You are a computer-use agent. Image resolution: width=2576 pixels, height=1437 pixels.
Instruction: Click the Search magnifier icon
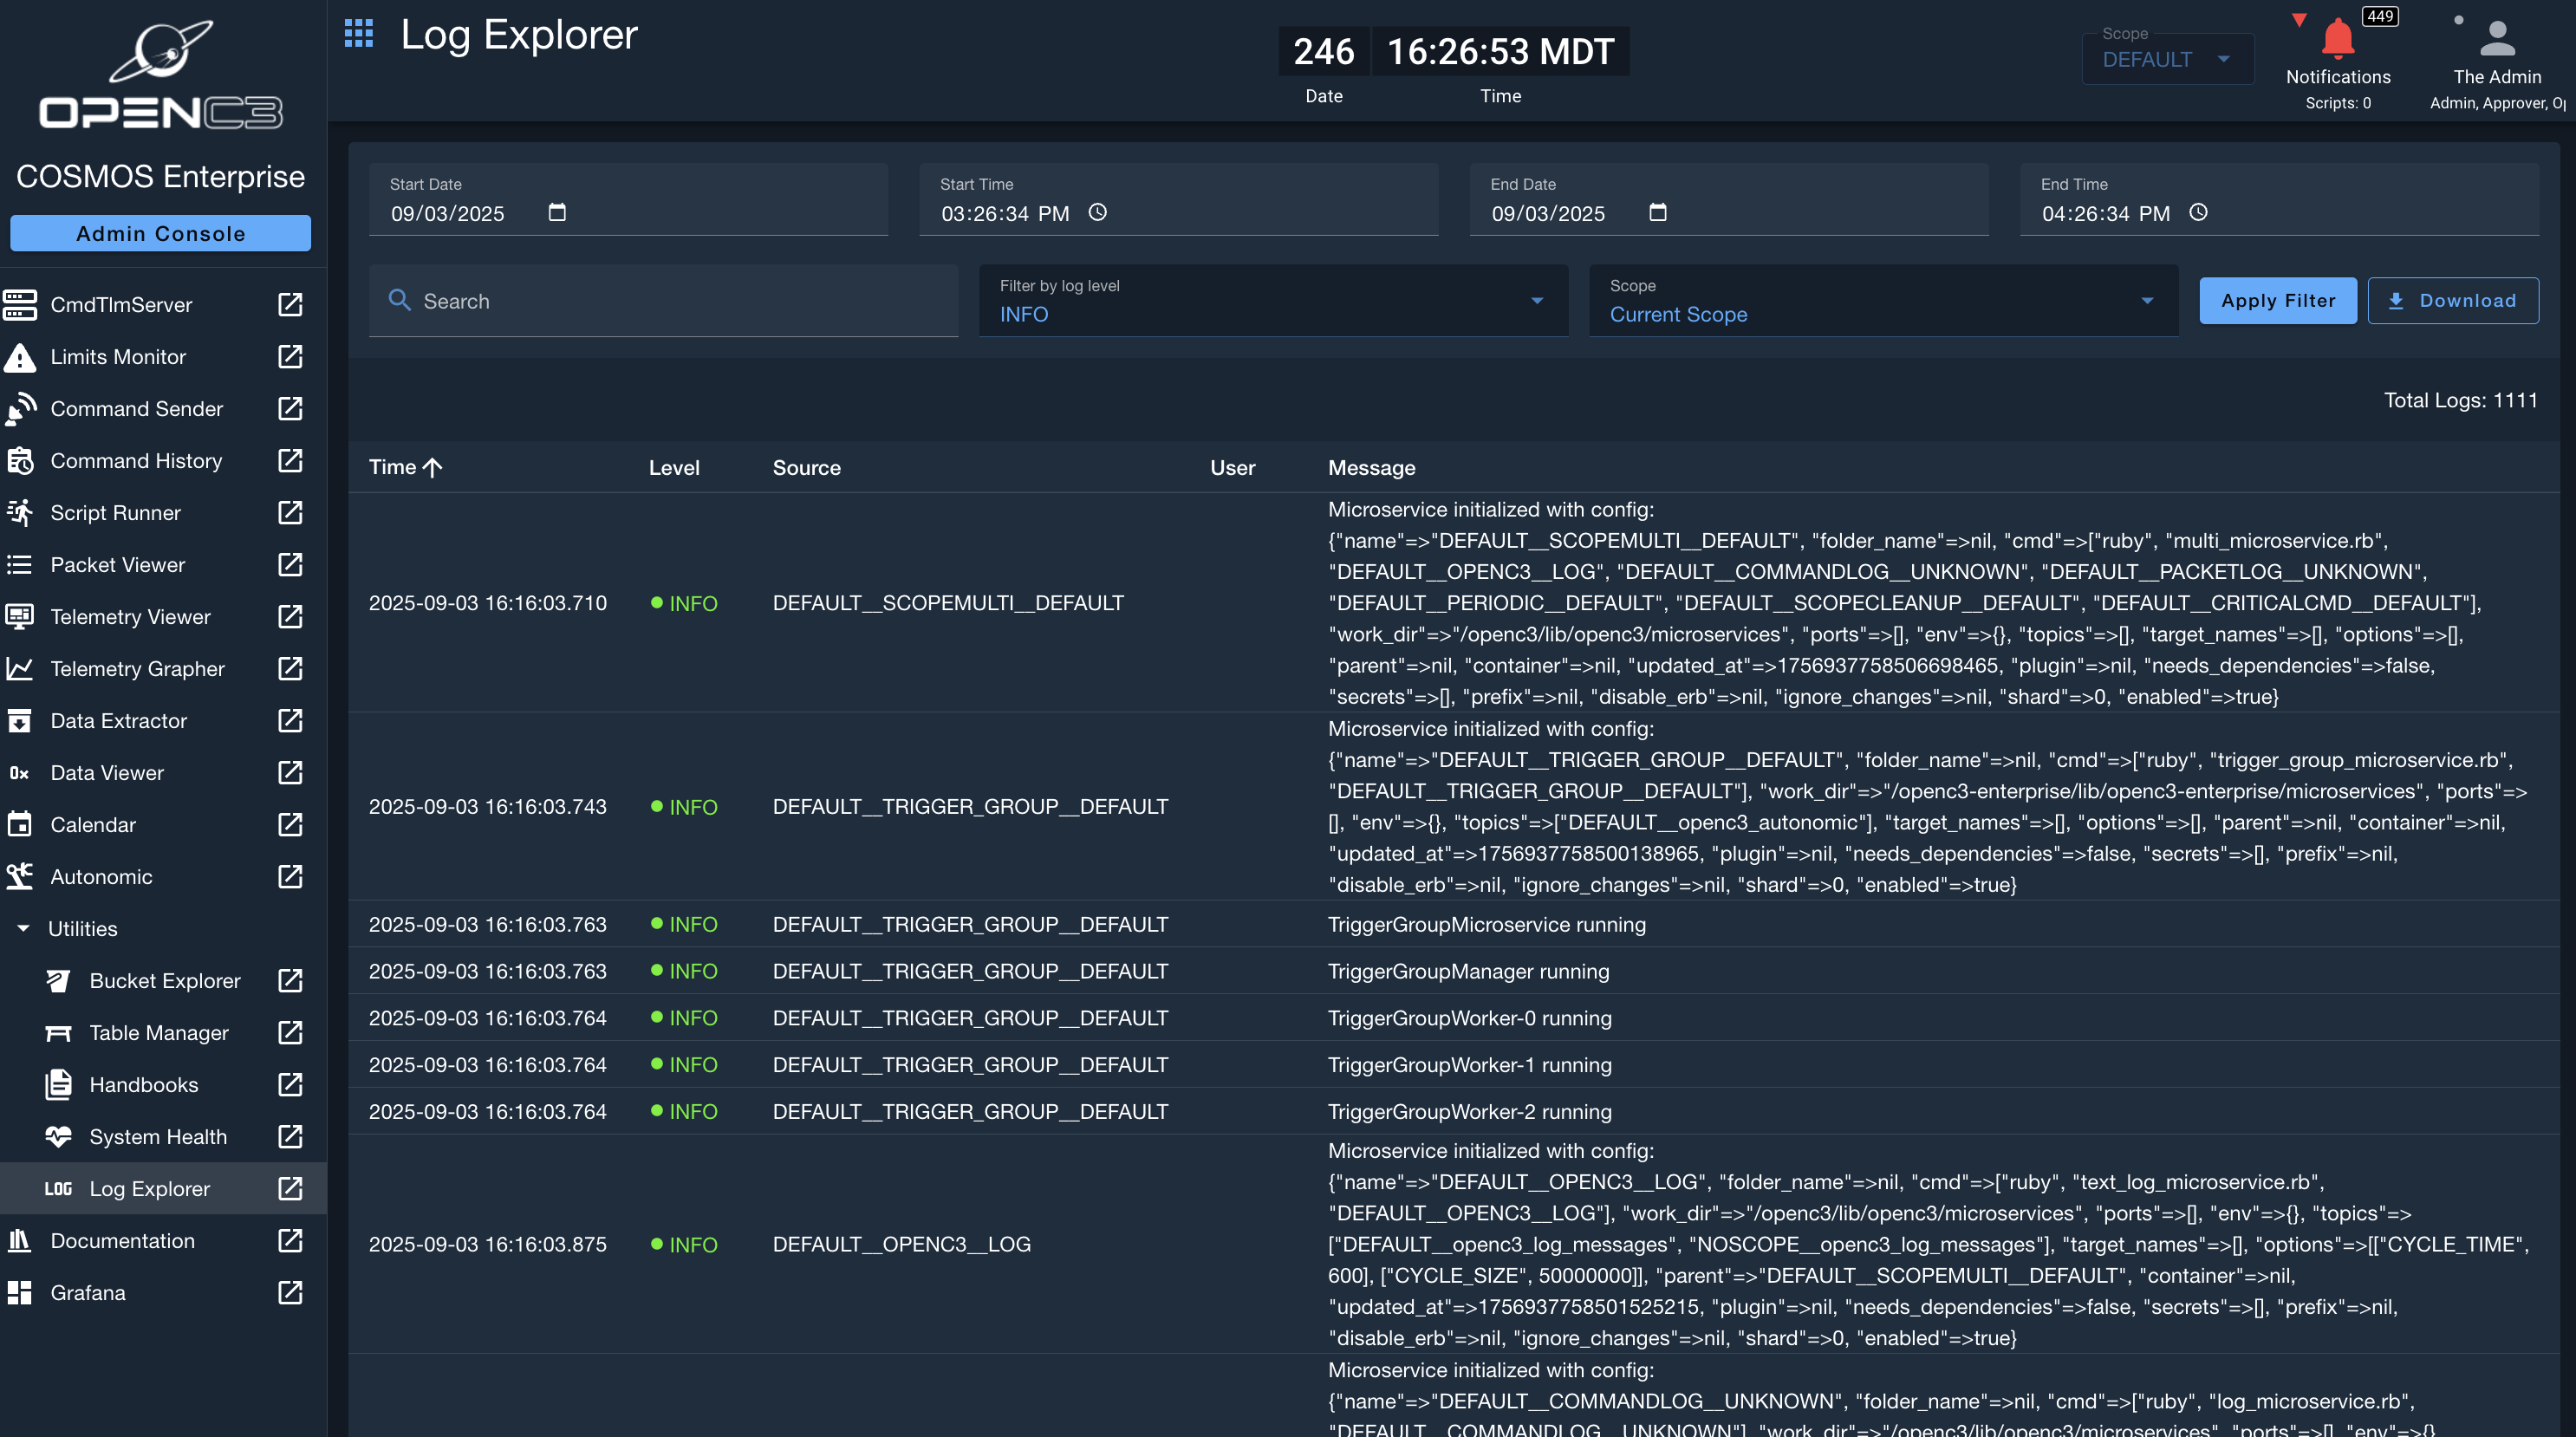399,300
